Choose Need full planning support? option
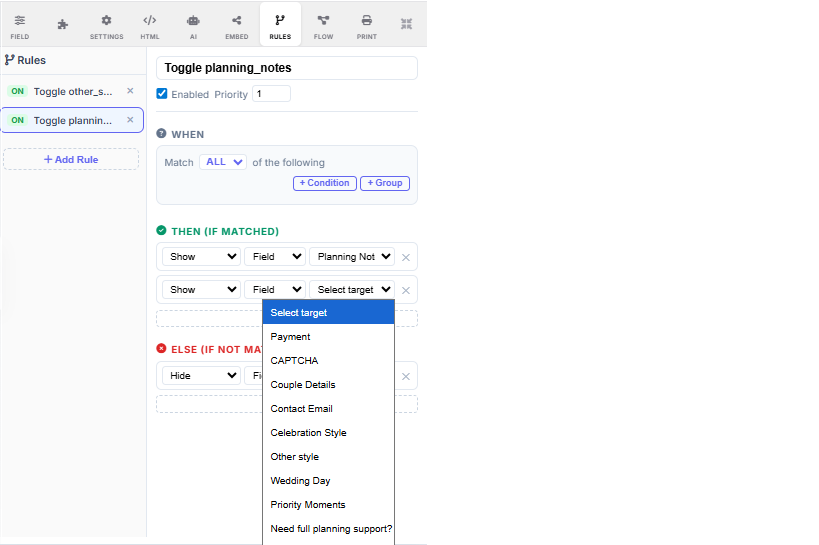Screen dimensions: 819x545 pos(329,529)
